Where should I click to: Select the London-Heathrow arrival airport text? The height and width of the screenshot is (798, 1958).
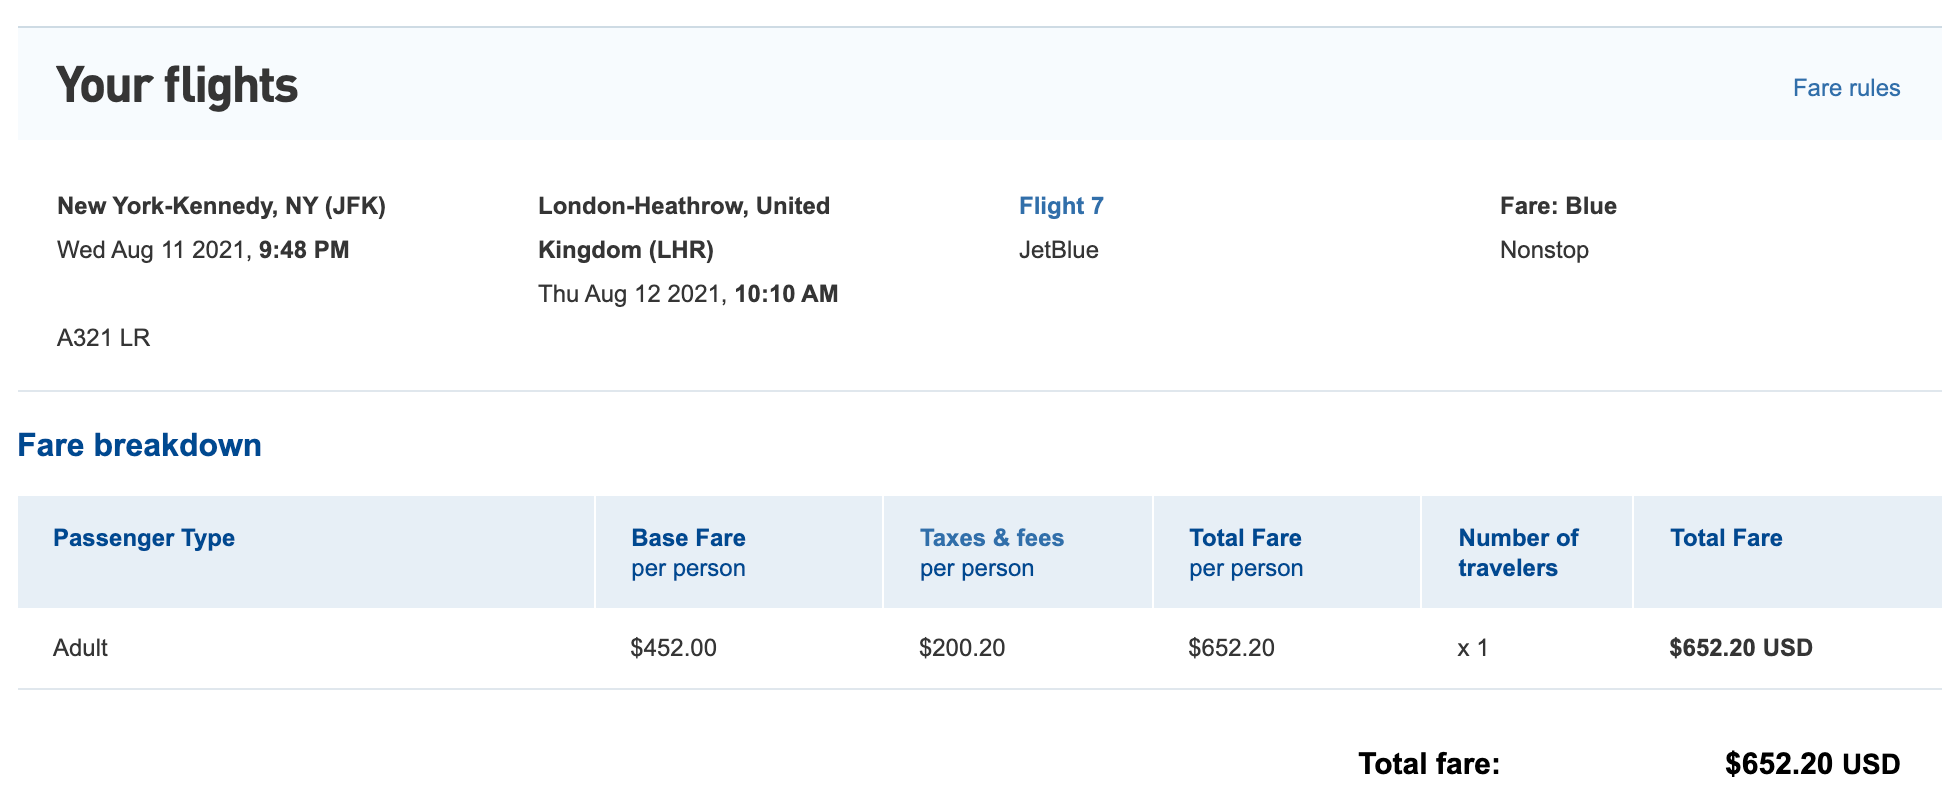683,227
